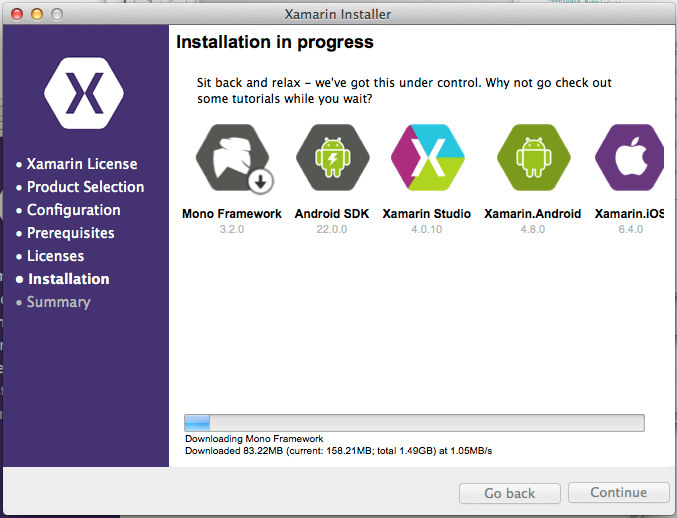Click the 'Installation in progress' heading
Image resolution: width=677 pixels, height=518 pixels.
pyautogui.click(x=275, y=42)
